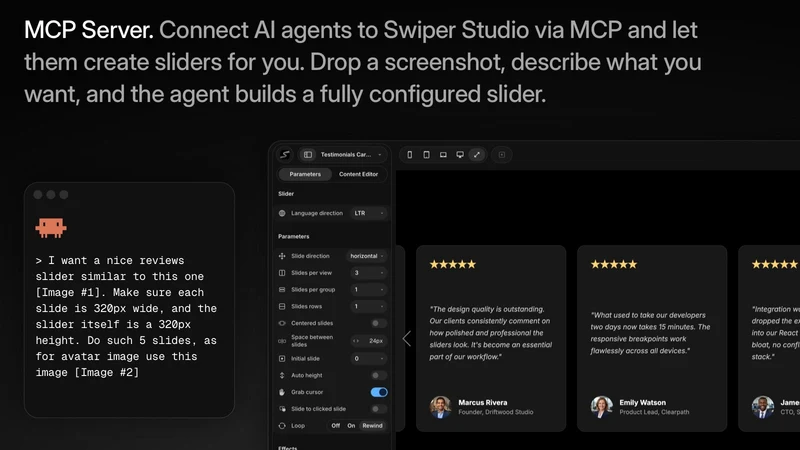Click Emily Watson's avatar photo
Viewport: 800px width, 450px height.
tap(602, 407)
